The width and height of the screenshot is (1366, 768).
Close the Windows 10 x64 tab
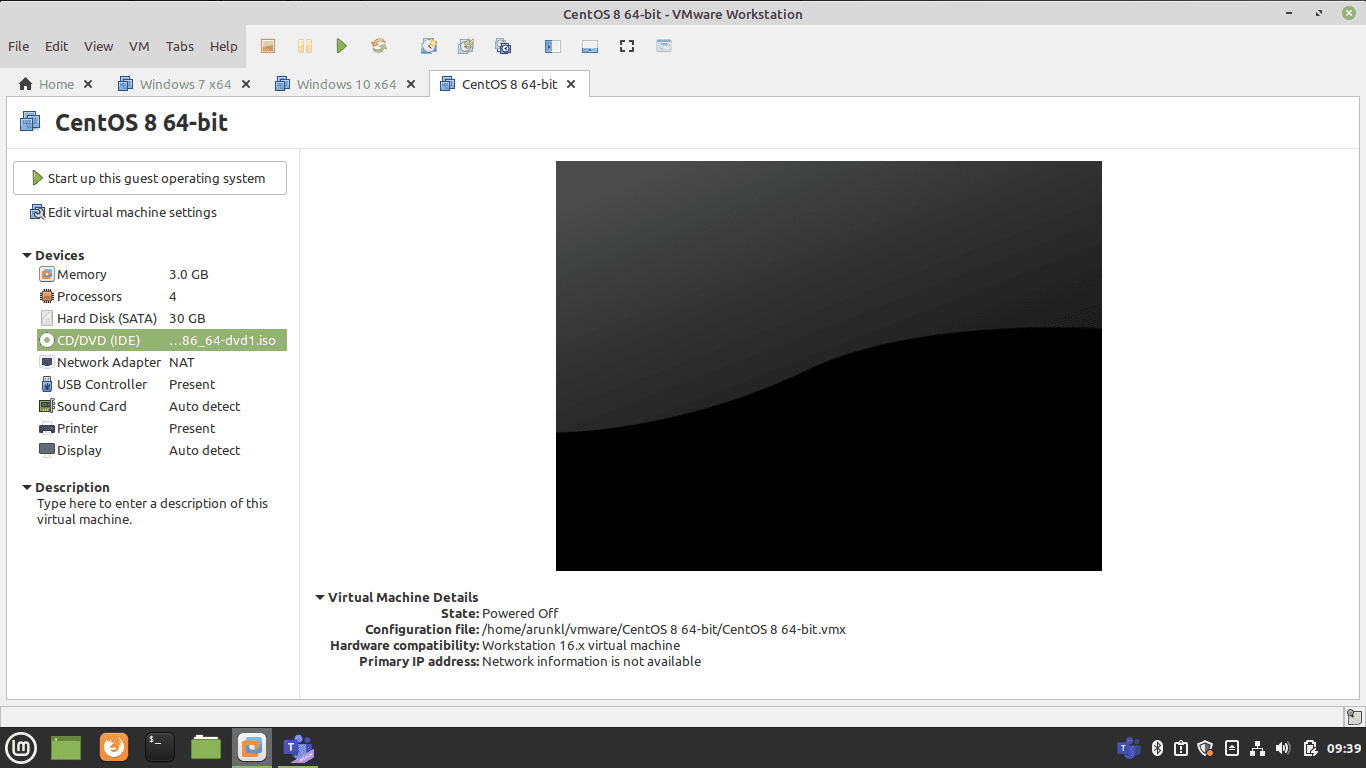410,84
